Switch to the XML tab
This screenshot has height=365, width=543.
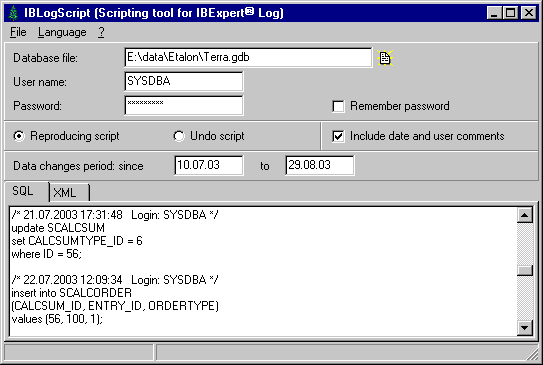point(69,192)
